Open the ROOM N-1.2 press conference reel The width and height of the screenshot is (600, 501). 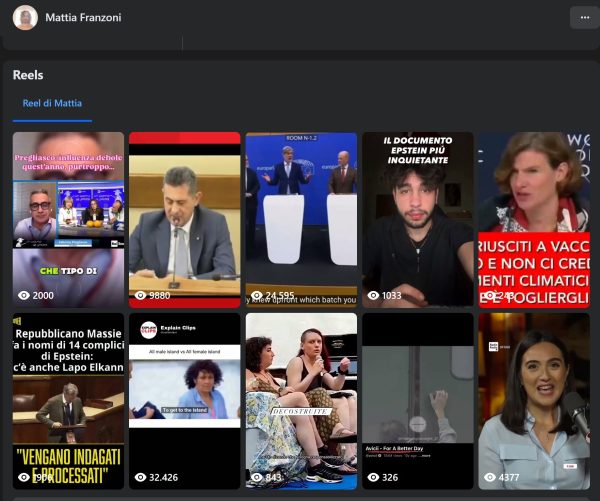(x=301, y=220)
